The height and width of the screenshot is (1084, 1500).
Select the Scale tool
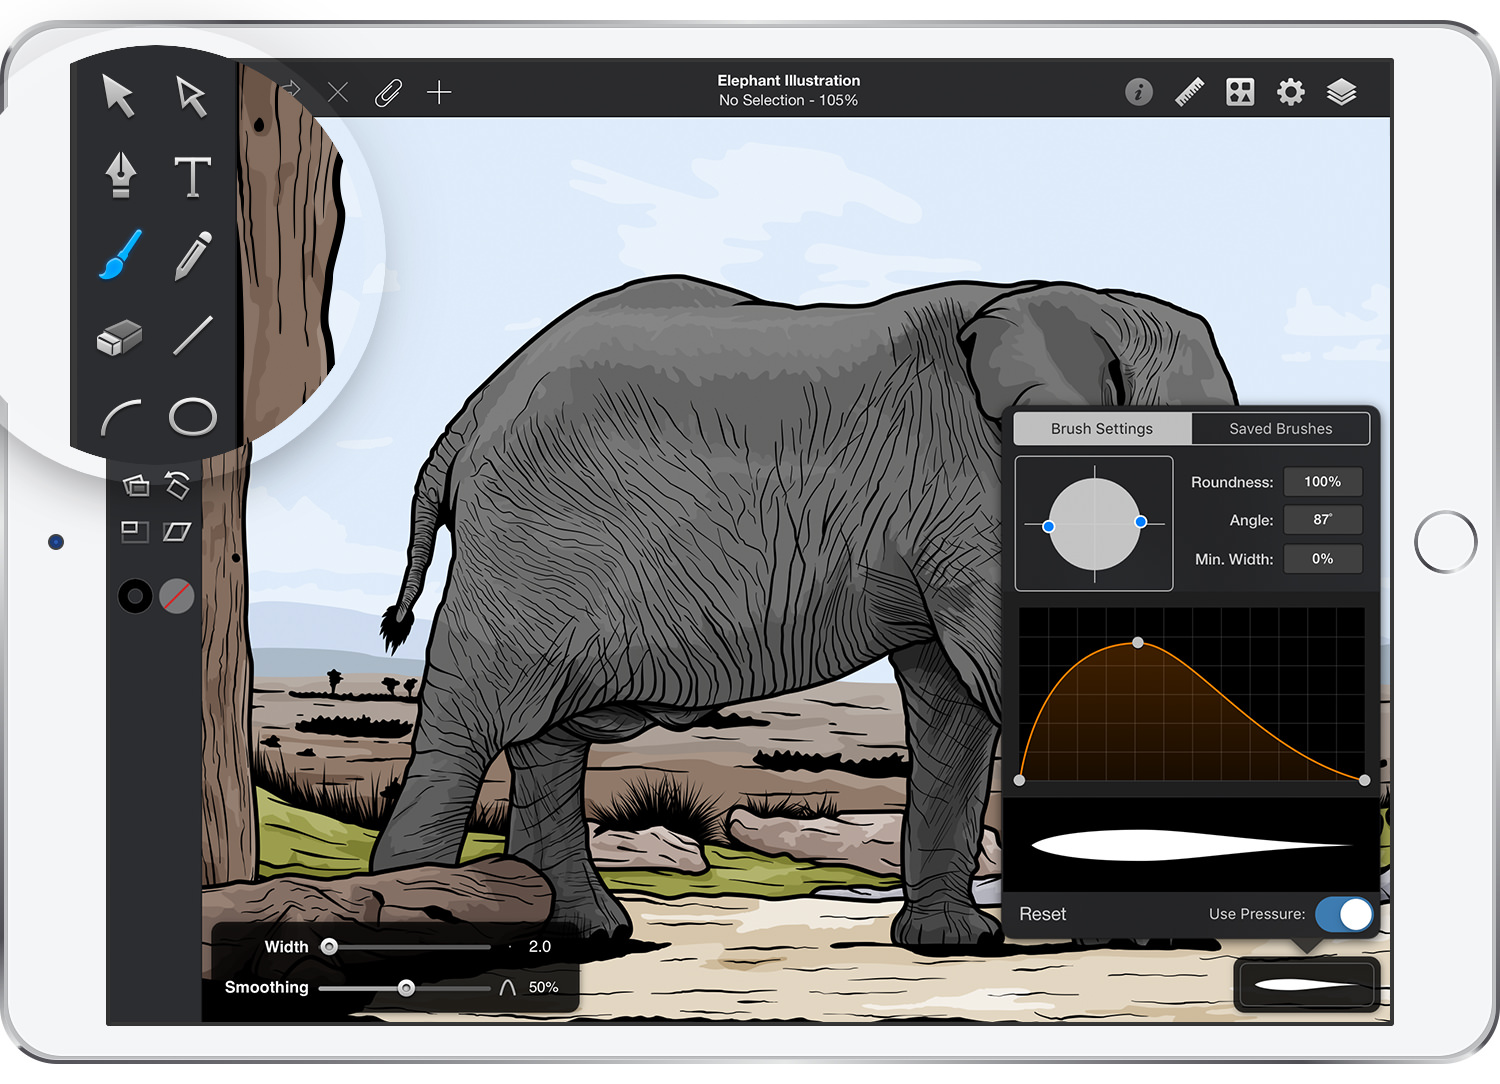[x=135, y=532]
